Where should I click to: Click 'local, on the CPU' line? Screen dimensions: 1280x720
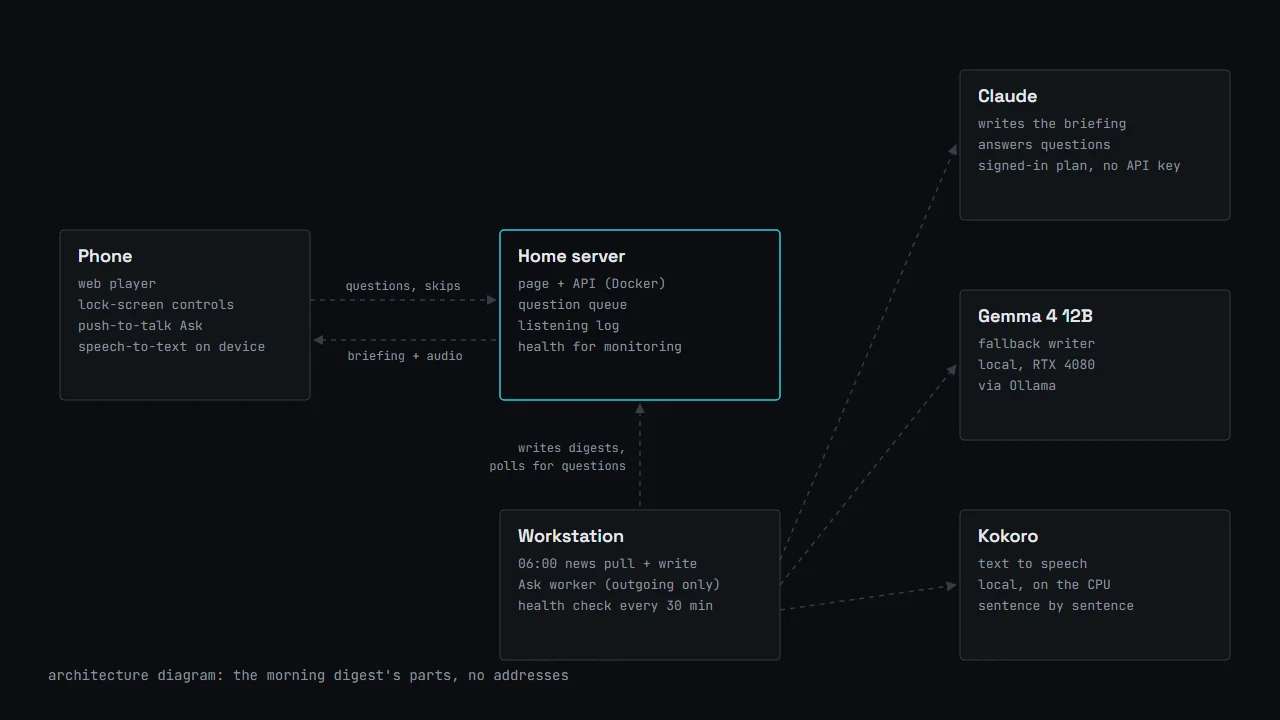pos(1044,585)
